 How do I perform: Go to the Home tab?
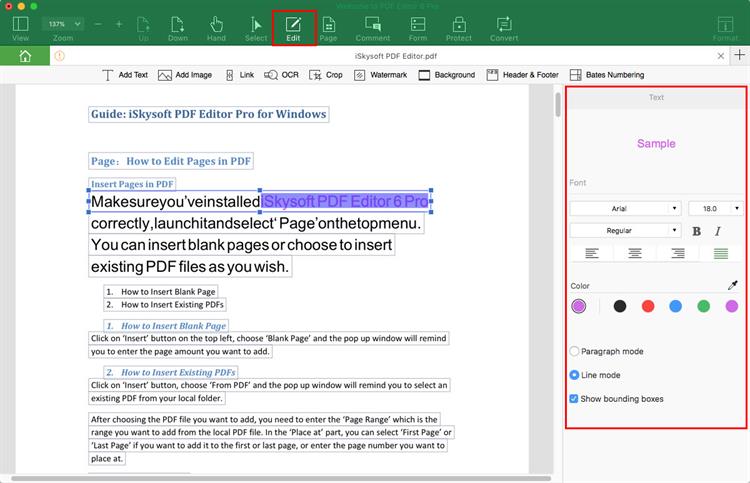pyautogui.click(x=25, y=56)
